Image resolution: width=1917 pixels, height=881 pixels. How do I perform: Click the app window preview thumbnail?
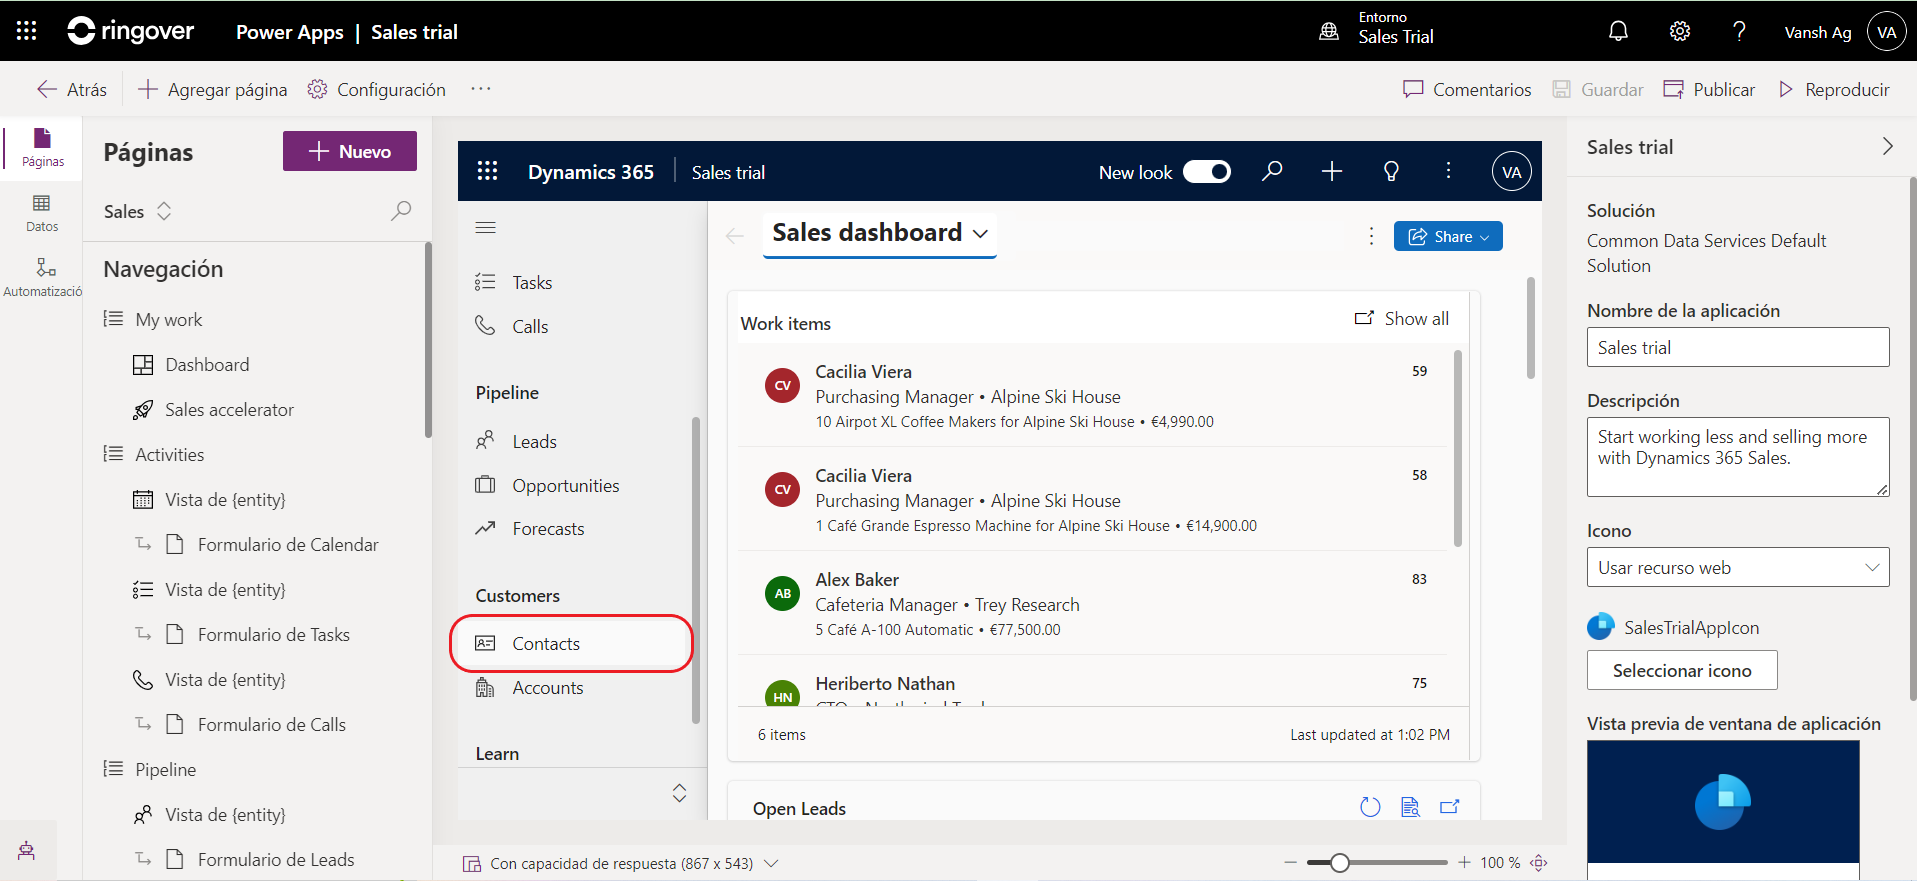click(1723, 810)
